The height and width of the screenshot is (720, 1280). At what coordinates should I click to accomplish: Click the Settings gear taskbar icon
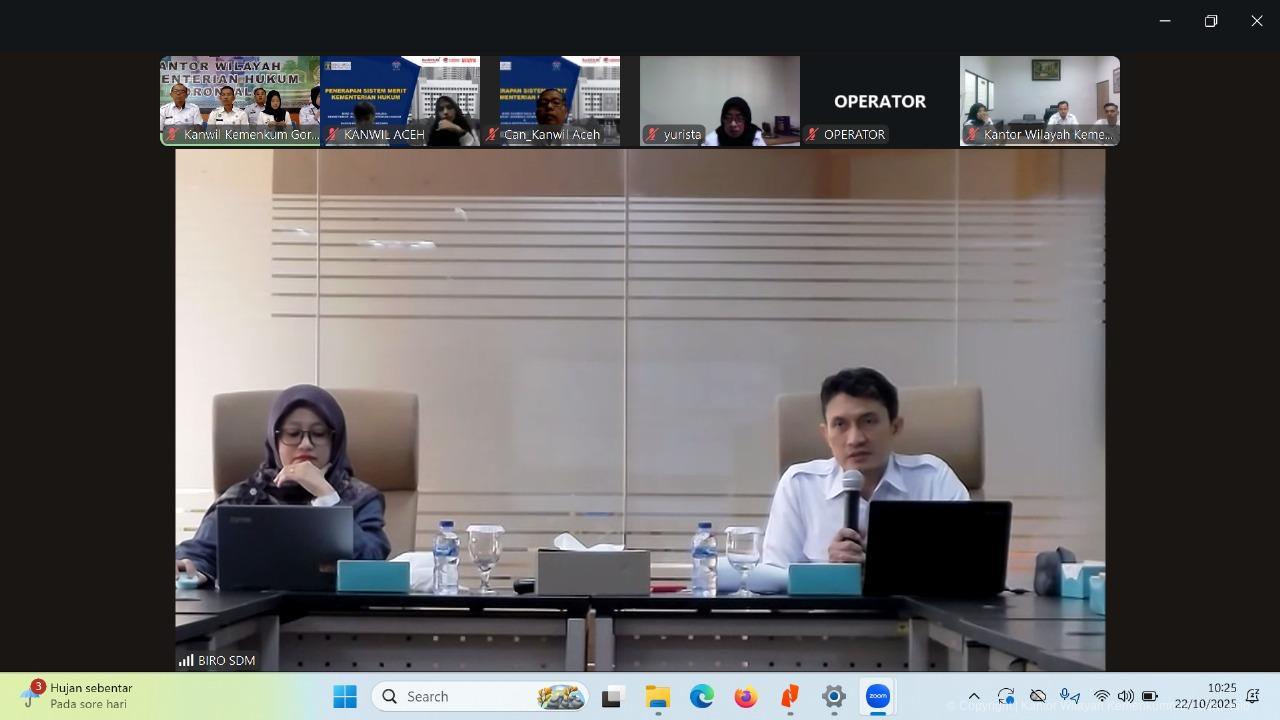[x=834, y=696]
